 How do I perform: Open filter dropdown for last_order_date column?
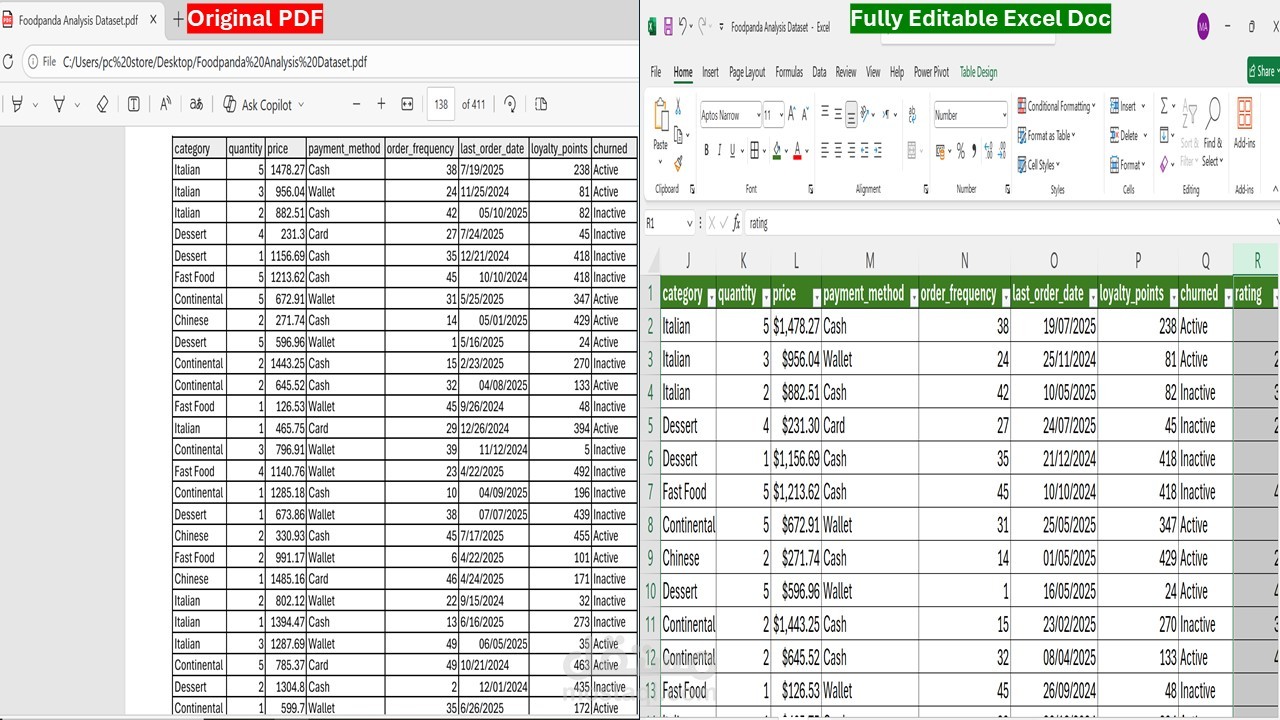coord(1093,298)
